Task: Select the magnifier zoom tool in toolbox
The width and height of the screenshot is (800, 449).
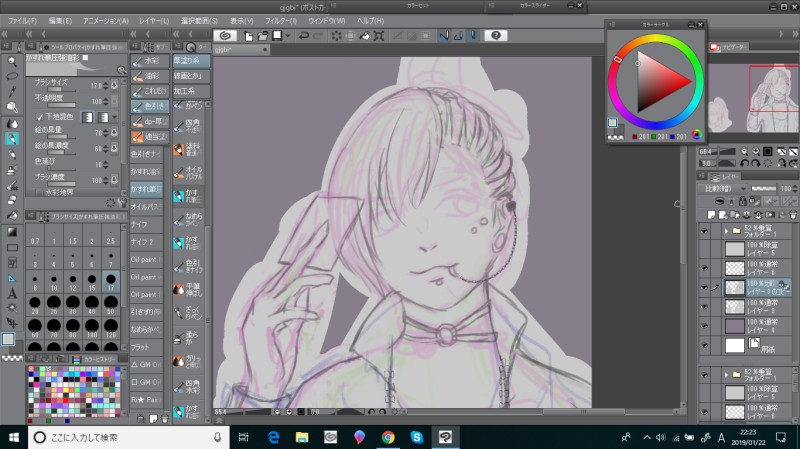Action: (x=12, y=62)
